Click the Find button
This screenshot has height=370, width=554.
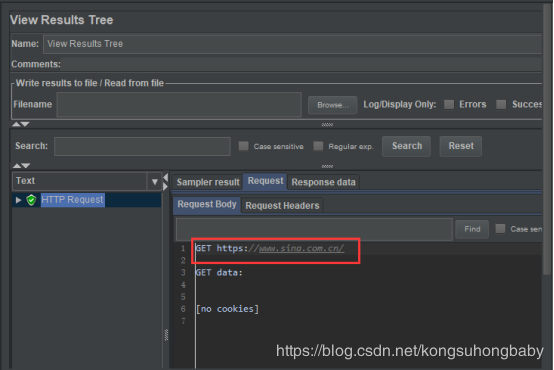[x=472, y=229]
